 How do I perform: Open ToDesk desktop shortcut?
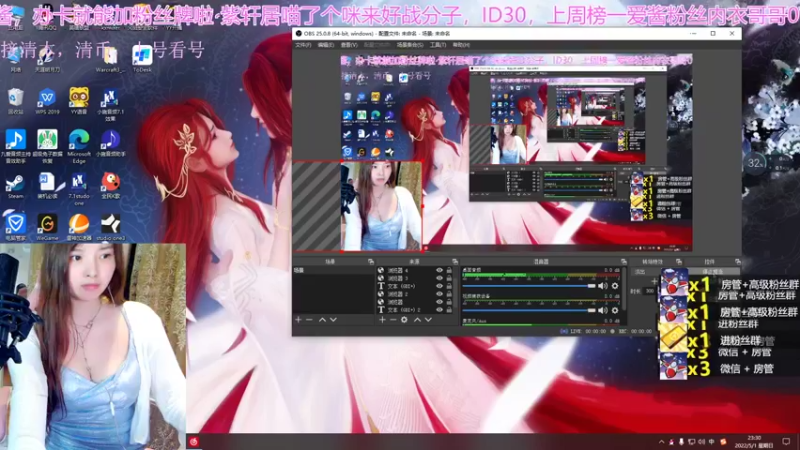click(142, 58)
